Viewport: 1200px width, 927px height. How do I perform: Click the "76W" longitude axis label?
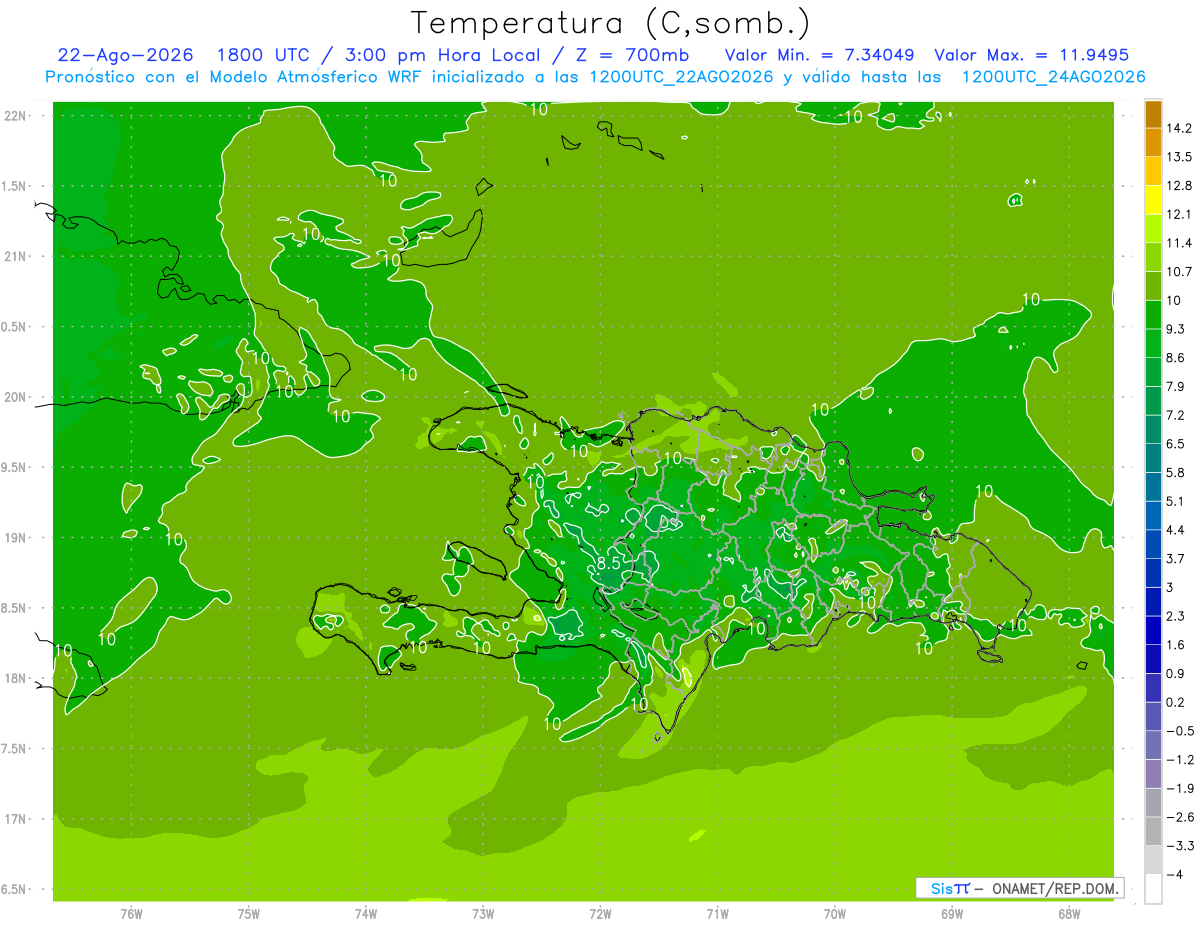point(131,913)
